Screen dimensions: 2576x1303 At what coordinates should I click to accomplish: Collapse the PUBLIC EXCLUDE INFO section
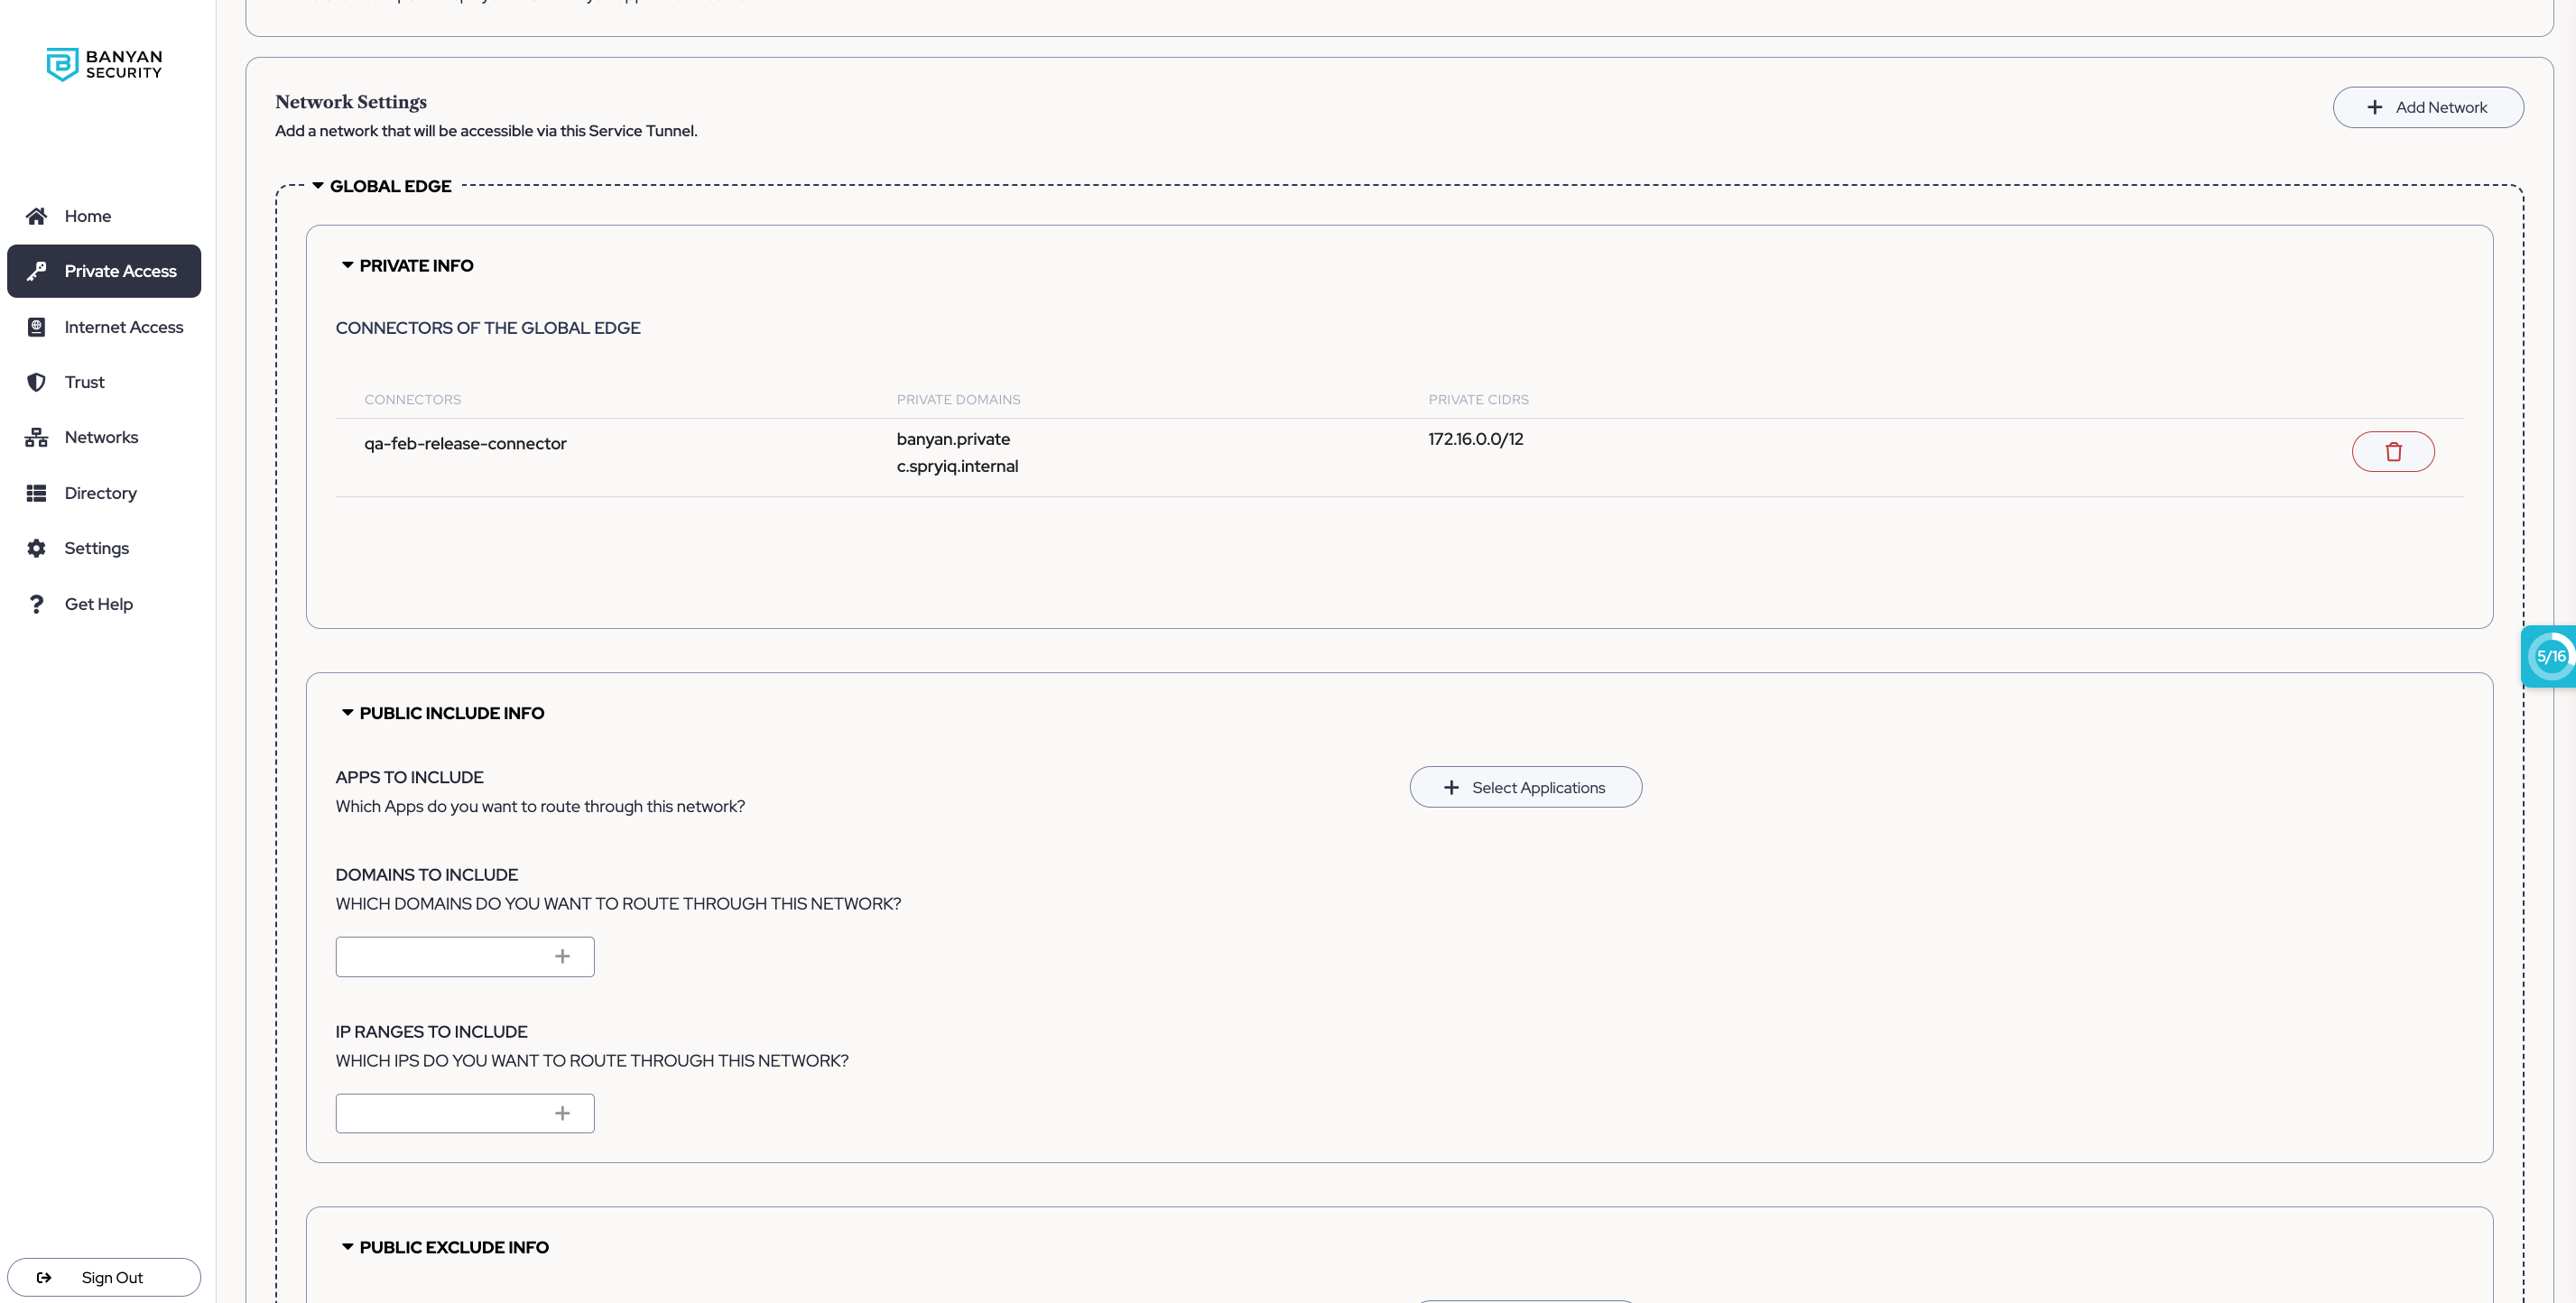(347, 1247)
